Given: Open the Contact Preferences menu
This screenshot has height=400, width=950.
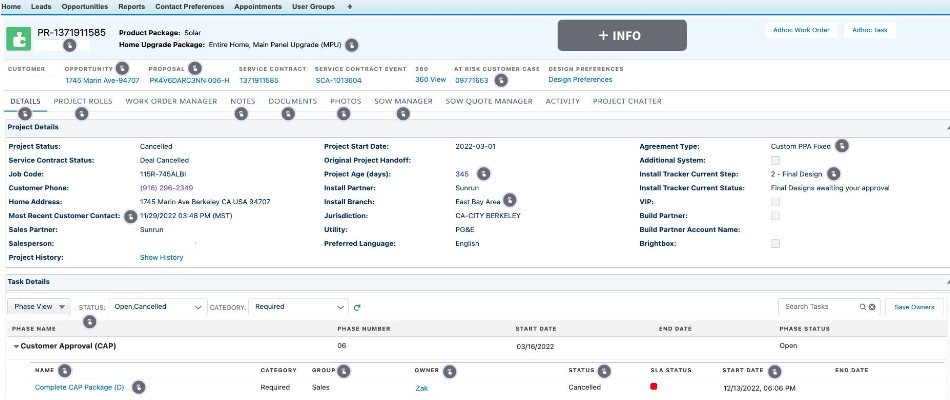Looking at the screenshot, I should [190, 7].
